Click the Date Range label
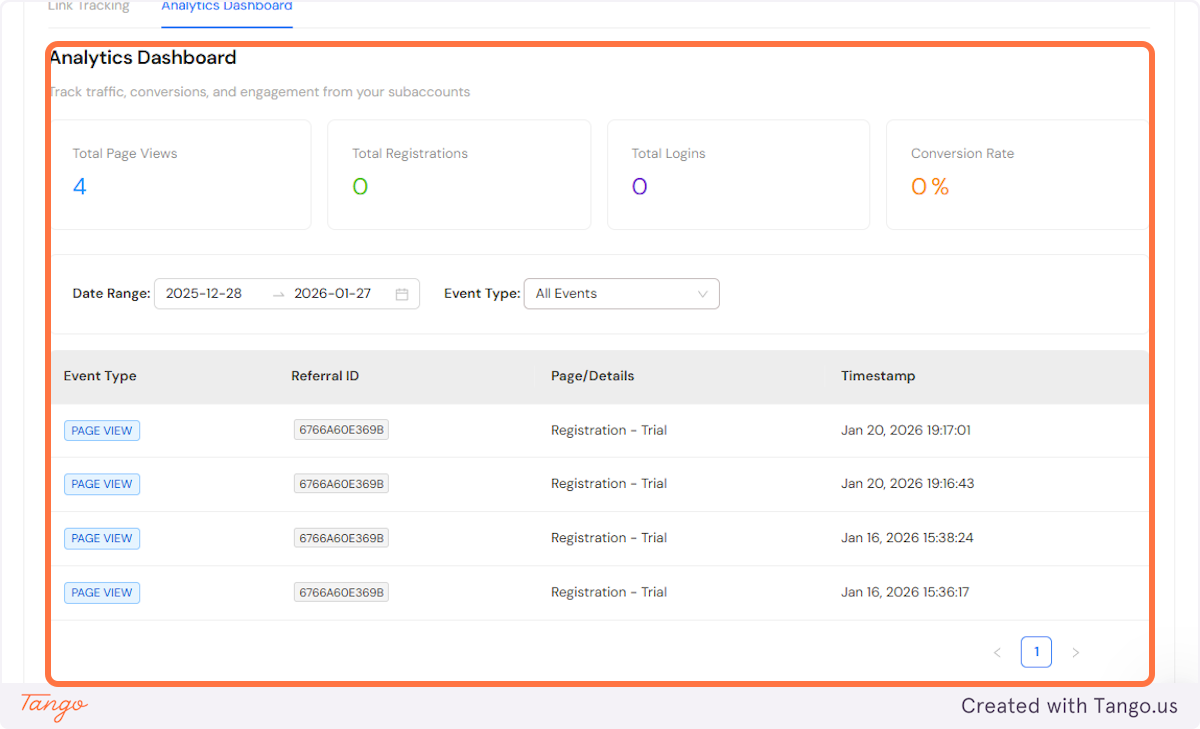1200x729 pixels. [111, 294]
